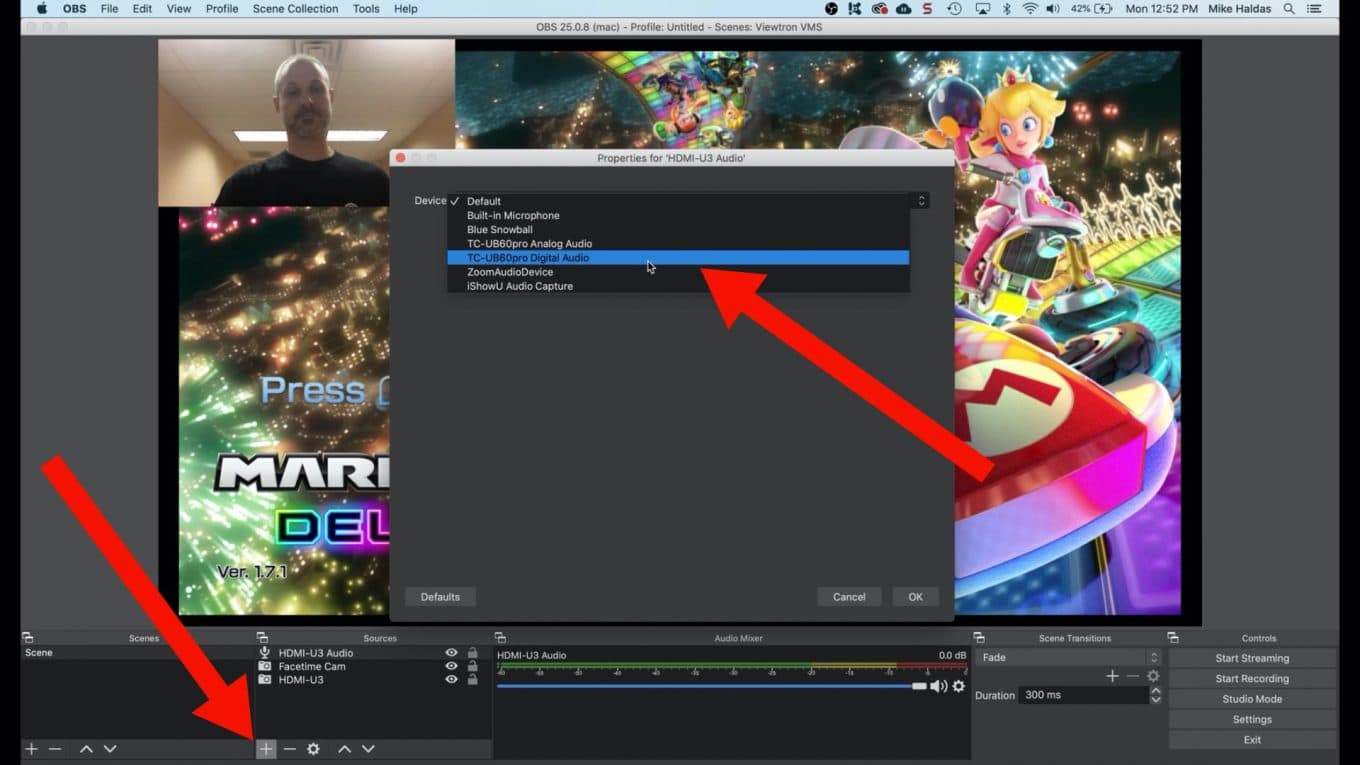Increase transition Duration with the stepper arrows
This screenshot has width=1360, height=765.
click(x=1156, y=690)
